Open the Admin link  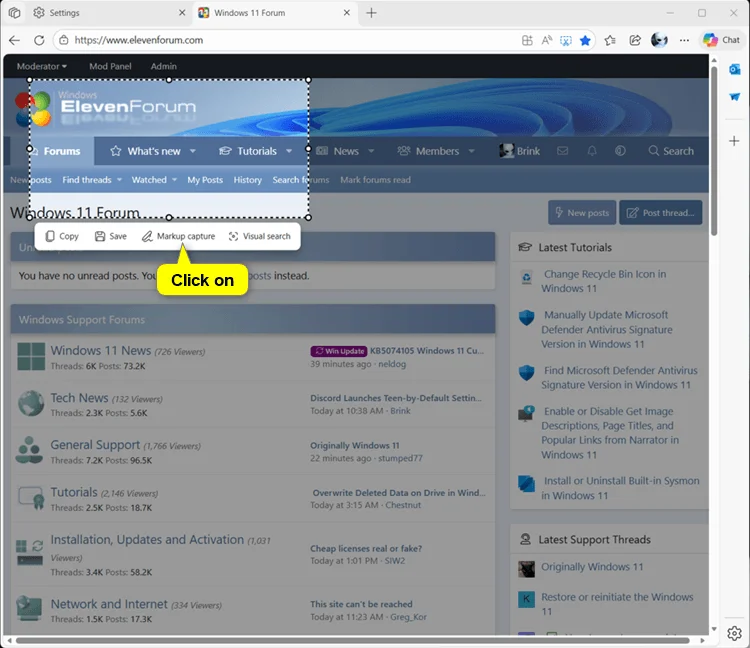point(164,66)
